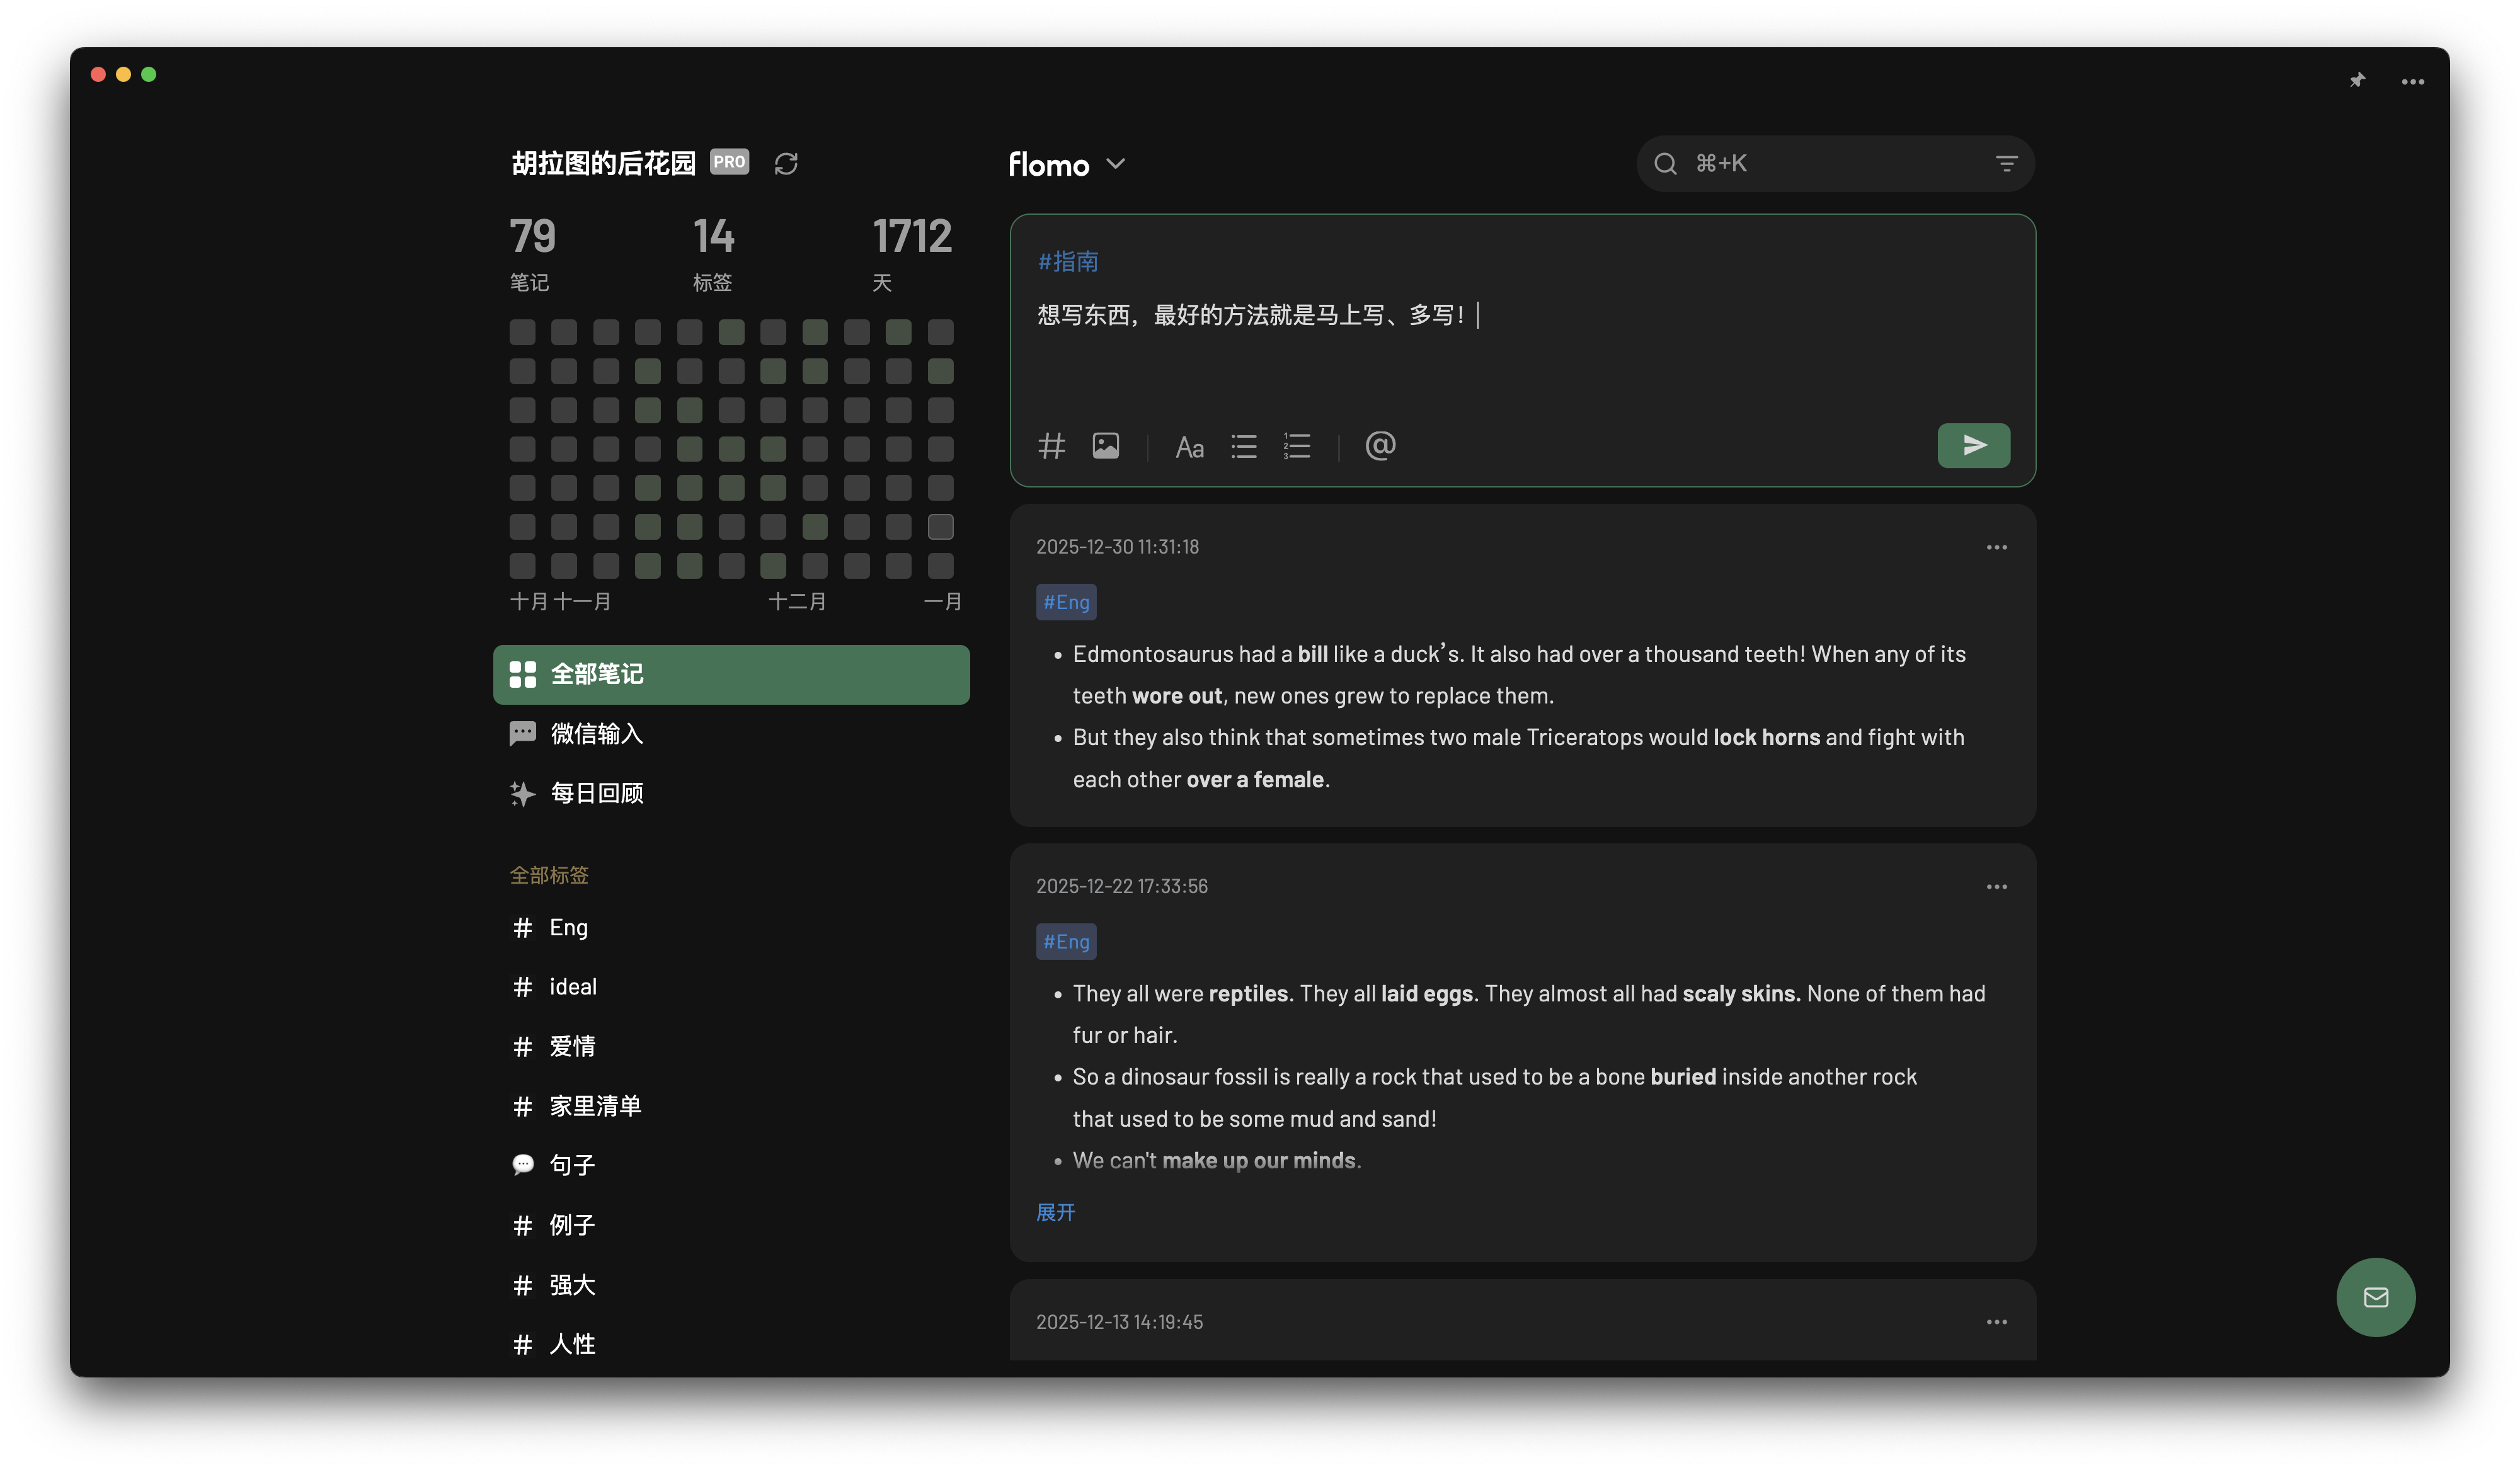Open the green mail floating button
2520x1470 pixels.
[x=2375, y=1297]
